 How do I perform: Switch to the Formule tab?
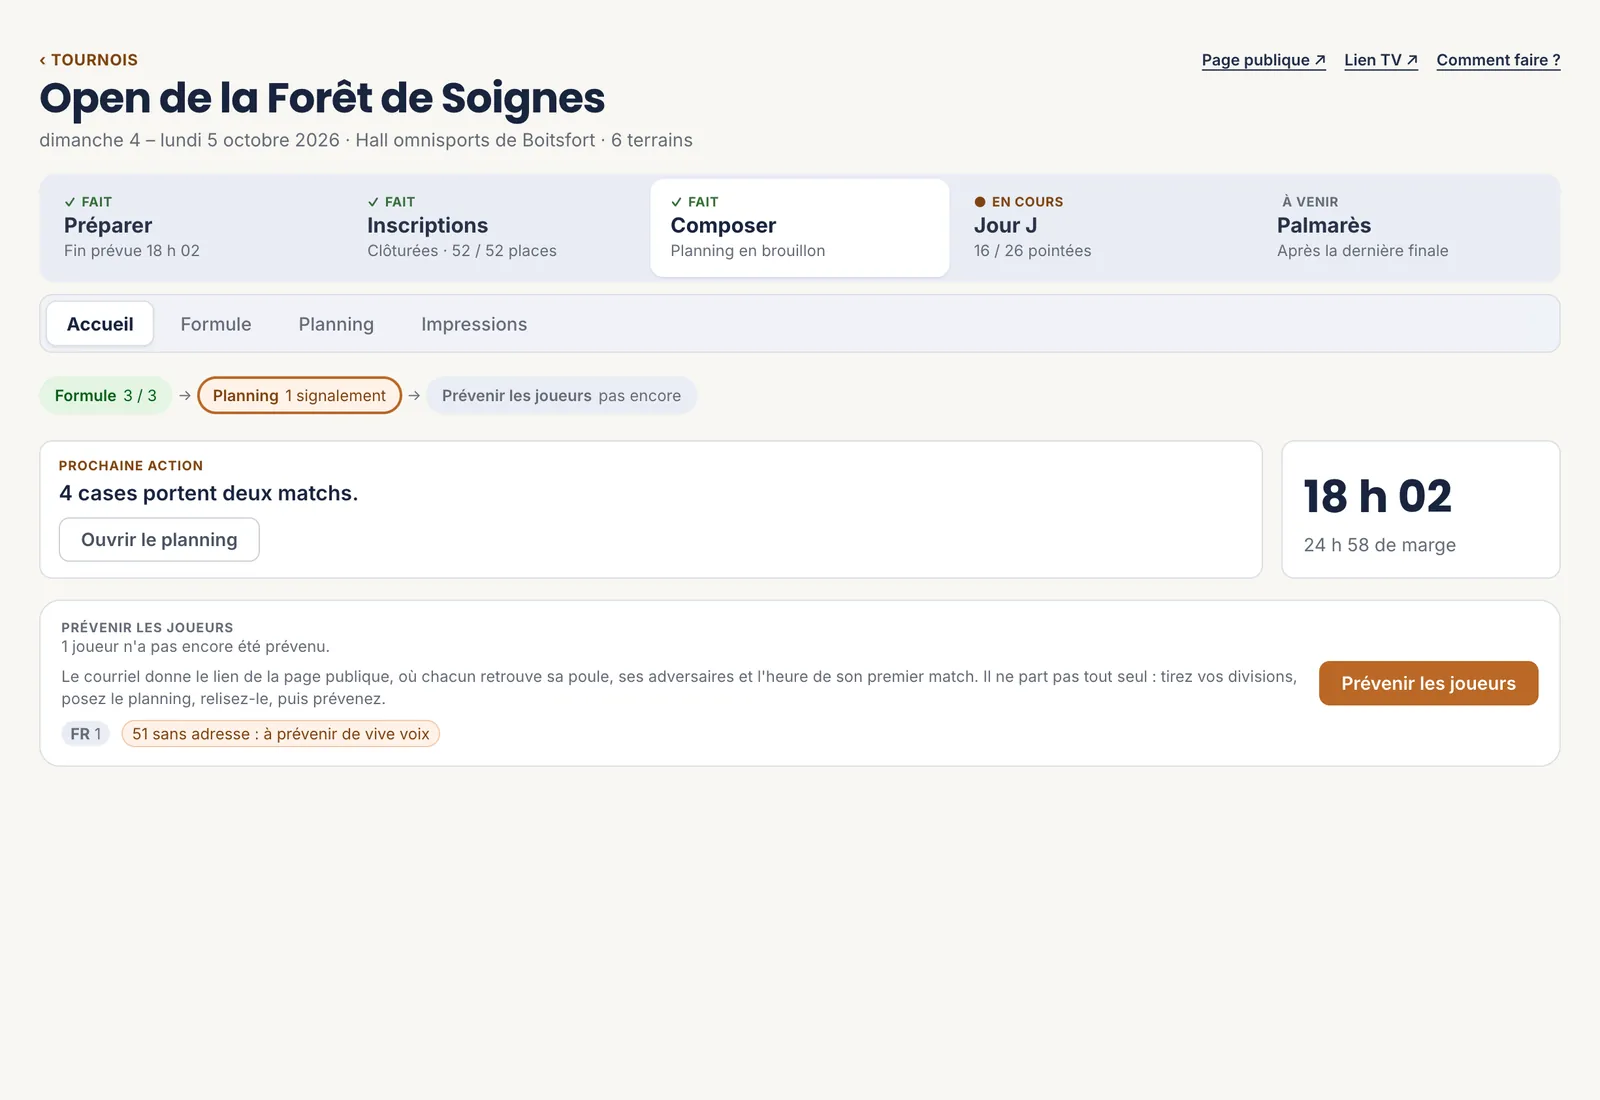coord(216,324)
